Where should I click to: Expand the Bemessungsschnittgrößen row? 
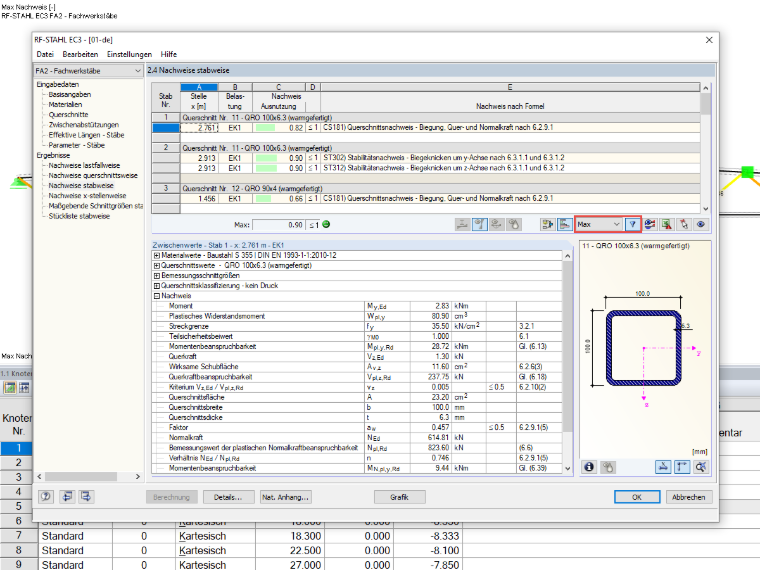(157, 276)
